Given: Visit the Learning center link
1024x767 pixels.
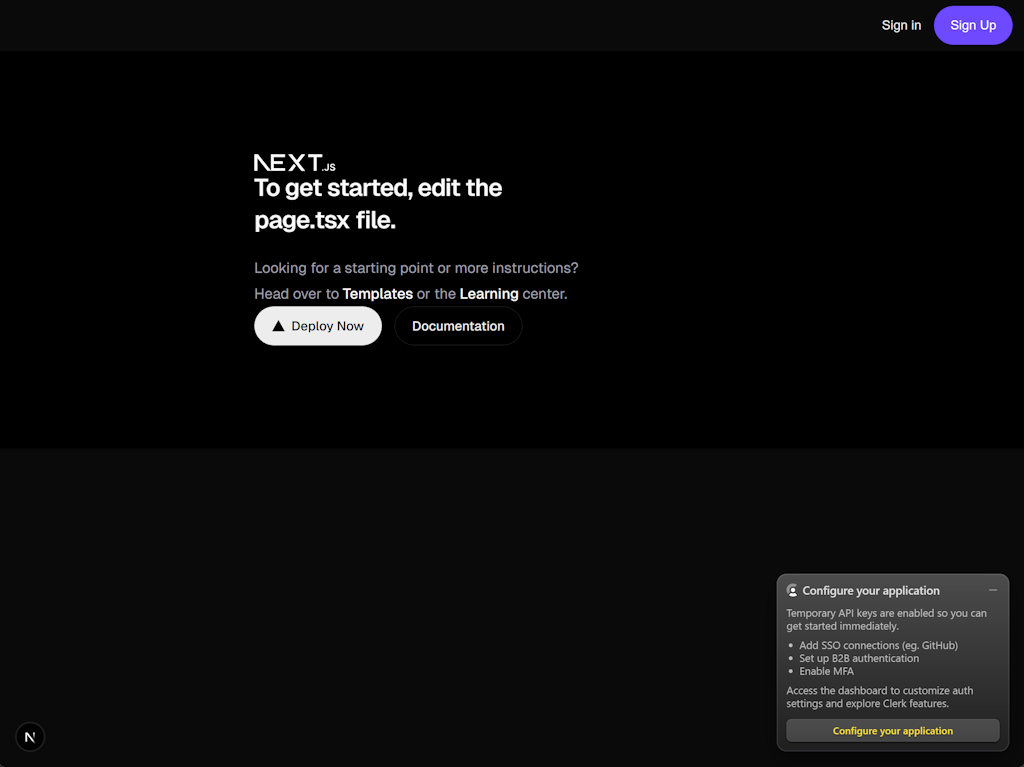Looking at the screenshot, I should coord(489,293).
